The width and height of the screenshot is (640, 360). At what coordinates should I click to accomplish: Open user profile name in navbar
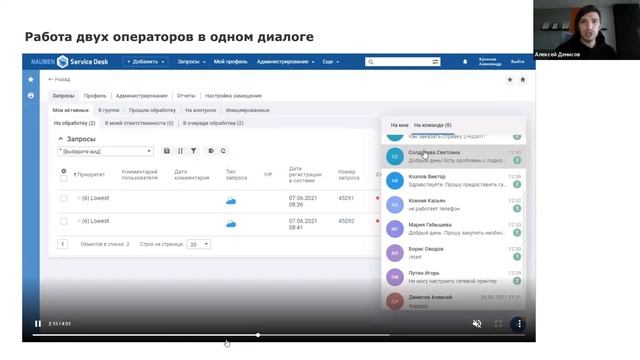click(x=490, y=62)
